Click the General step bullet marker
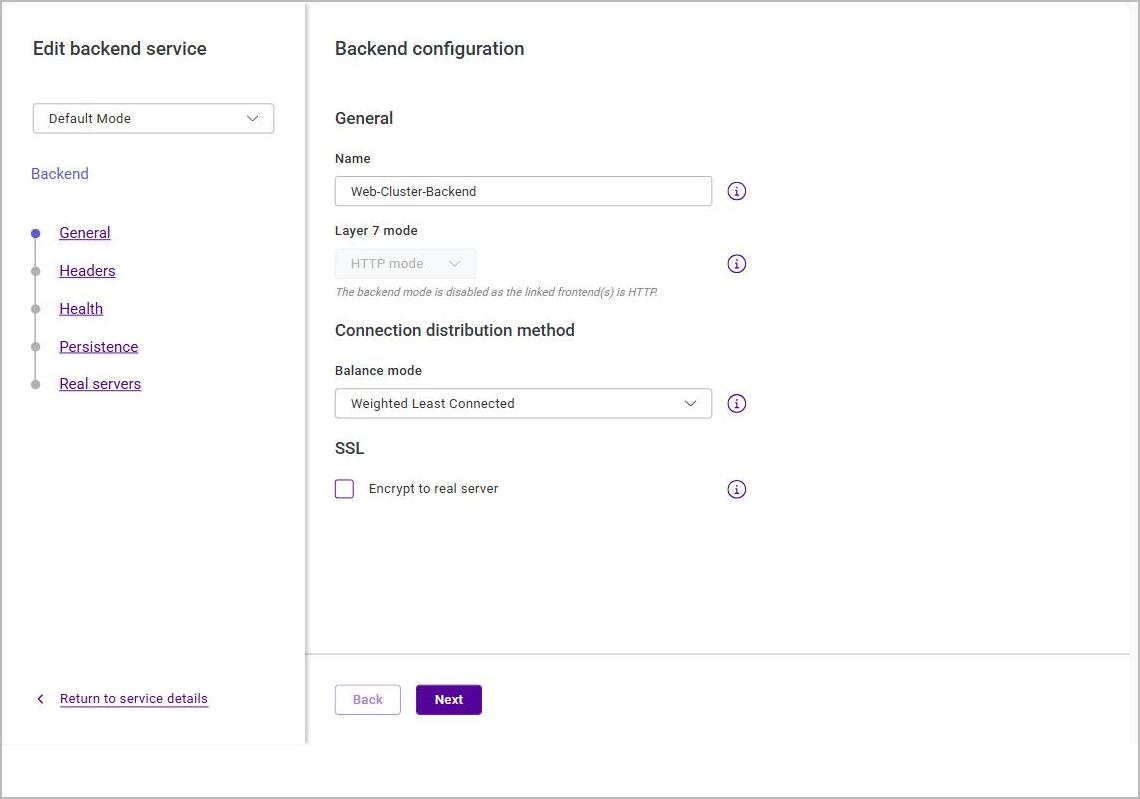Image resolution: width=1140 pixels, height=799 pixels. [x=36, y=233]
